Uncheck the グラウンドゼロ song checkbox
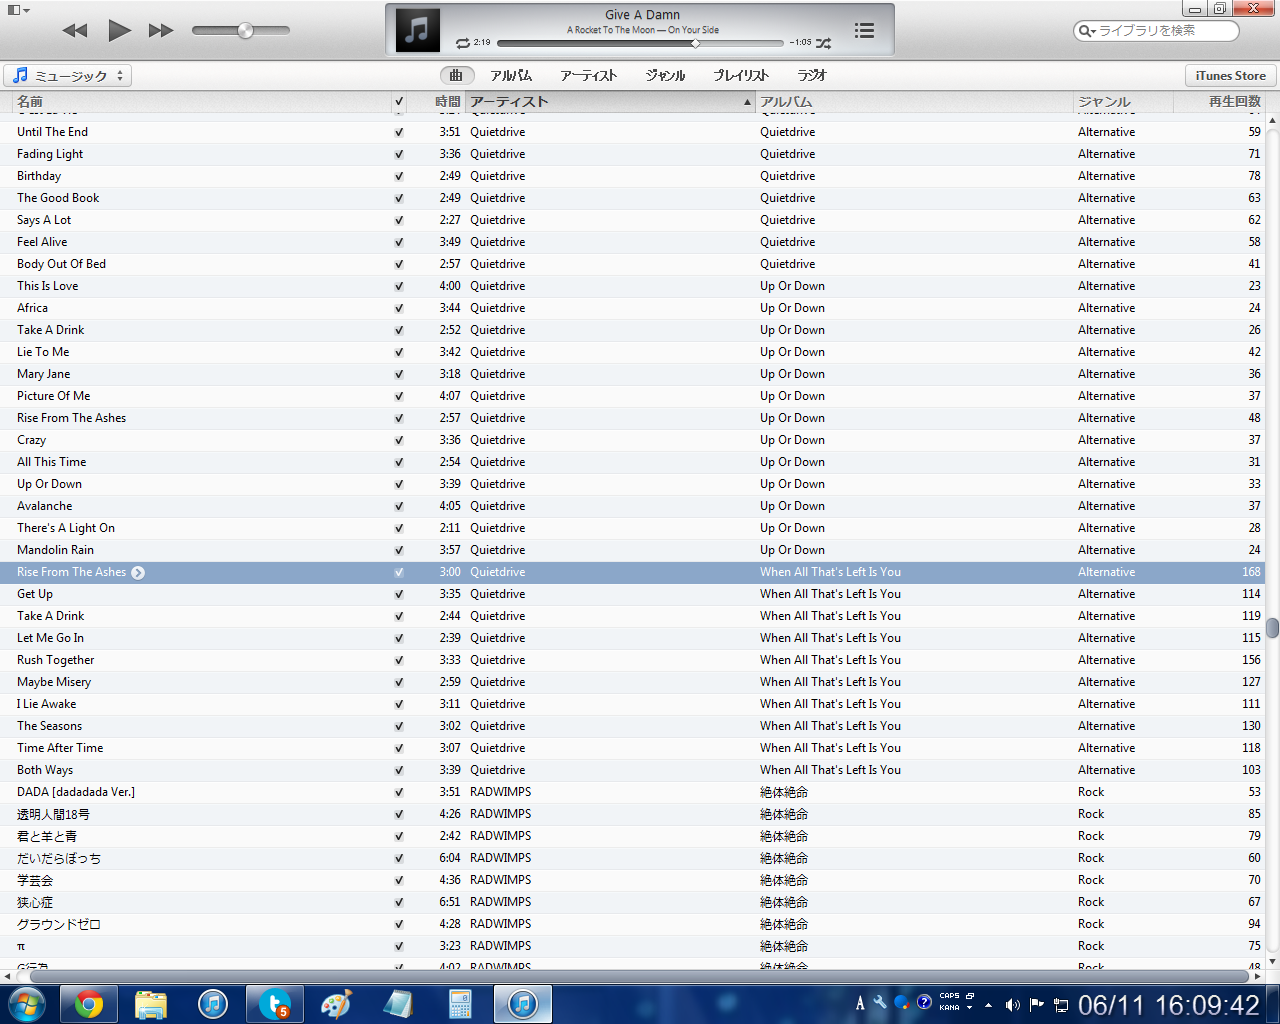1280x1024 pixels. point(399,924)
